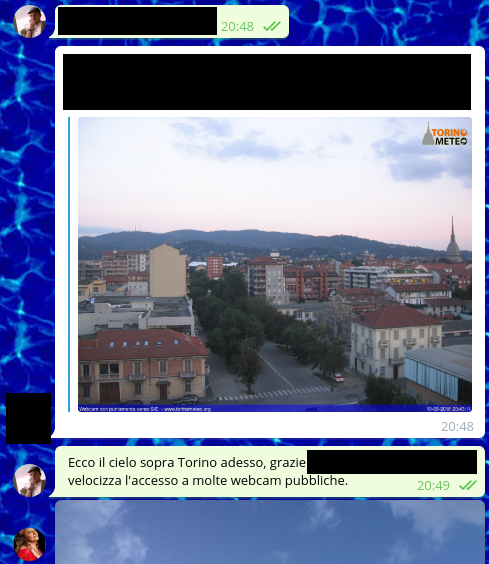Click read double-check marks beside top 20:48
The width and height of the screenshot is (489, 564).
(272, 26)
